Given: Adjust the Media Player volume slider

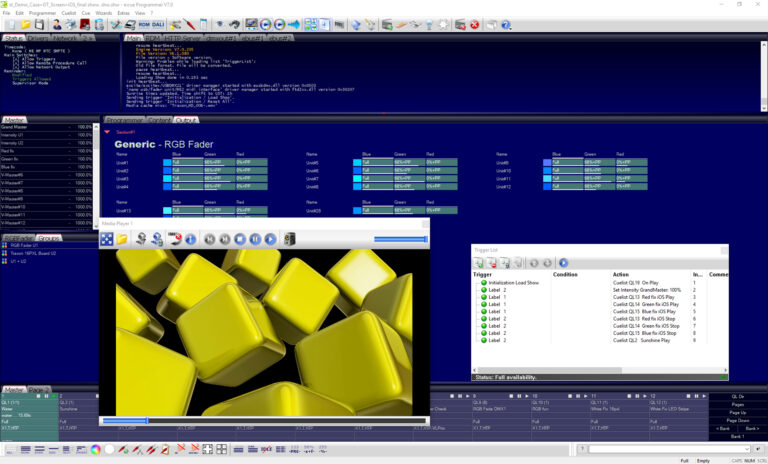Looking at the screenshot, I should click(x=401, y=239).
